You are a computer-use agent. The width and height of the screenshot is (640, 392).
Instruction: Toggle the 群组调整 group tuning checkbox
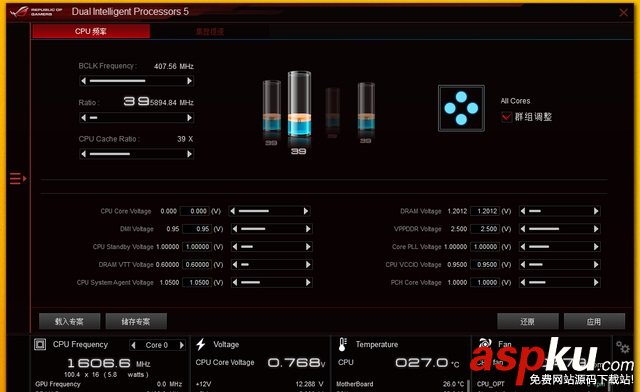coord(506,117)
